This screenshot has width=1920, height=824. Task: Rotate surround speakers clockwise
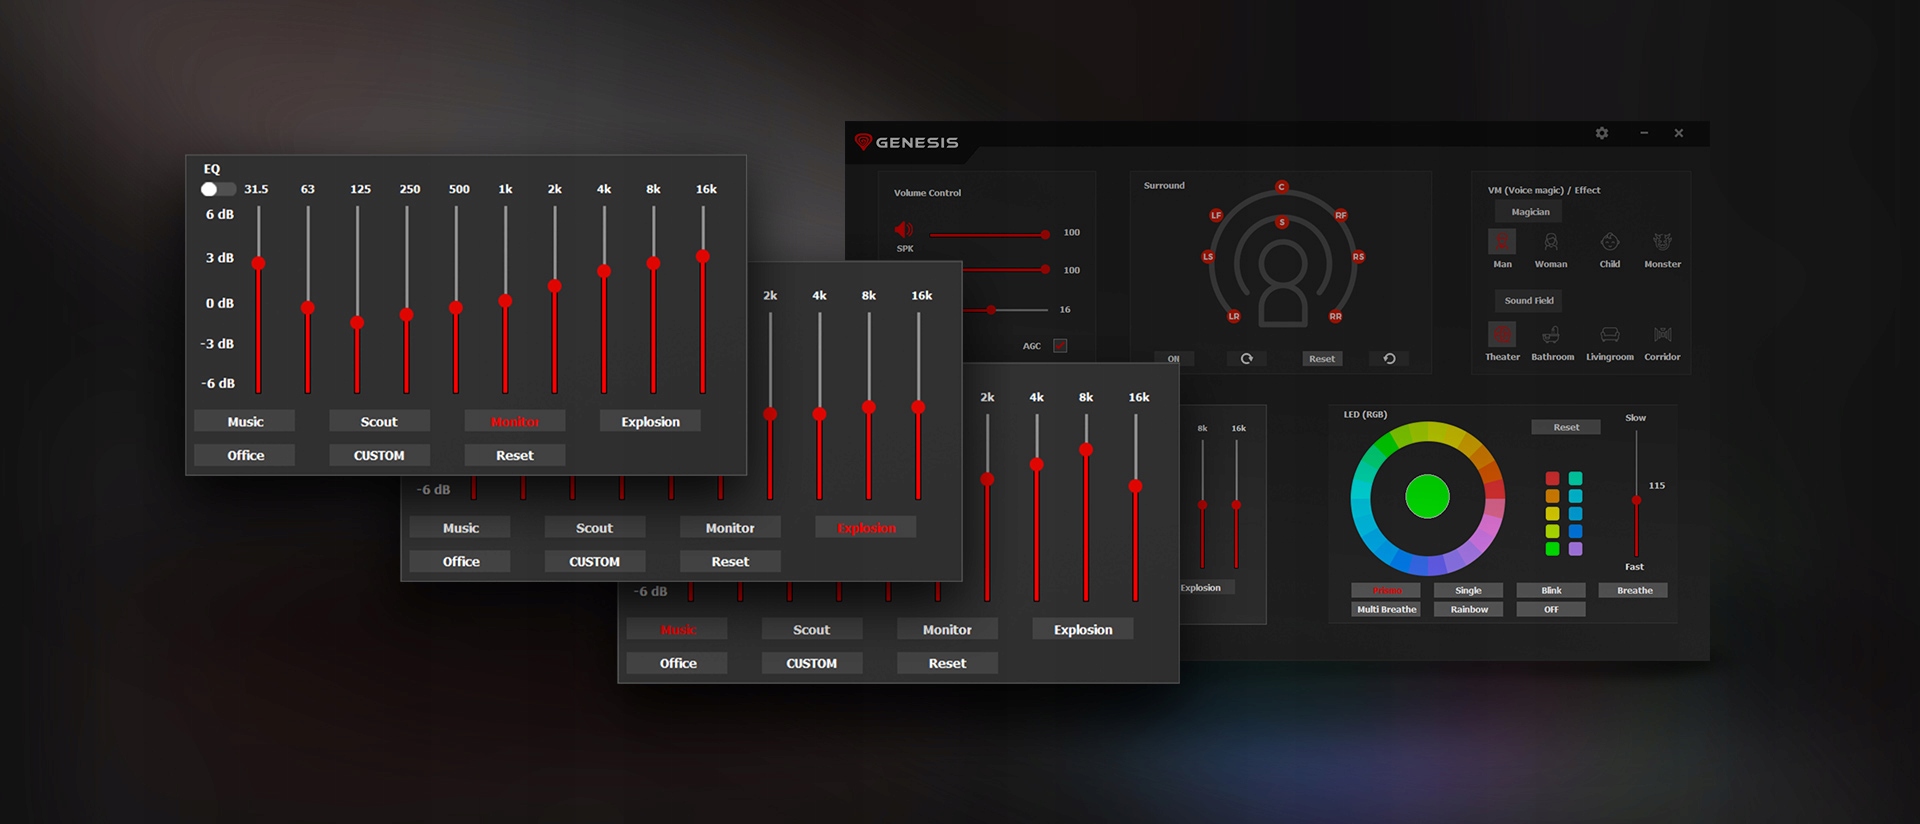point(1246,358)
